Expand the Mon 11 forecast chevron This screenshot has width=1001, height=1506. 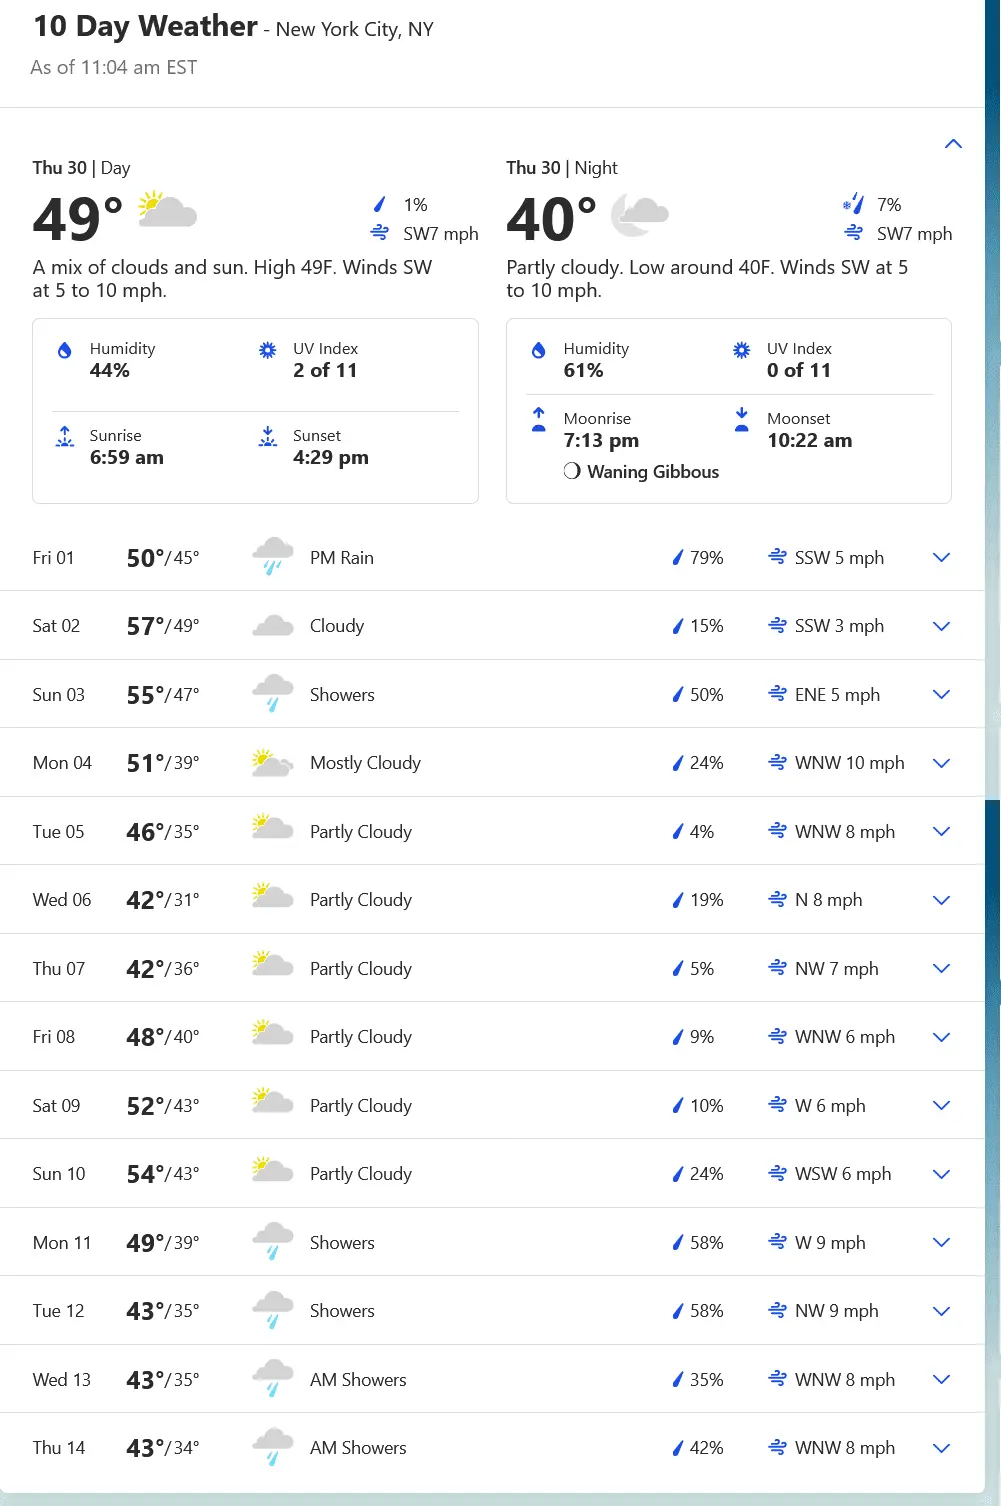coord(941,1243)
